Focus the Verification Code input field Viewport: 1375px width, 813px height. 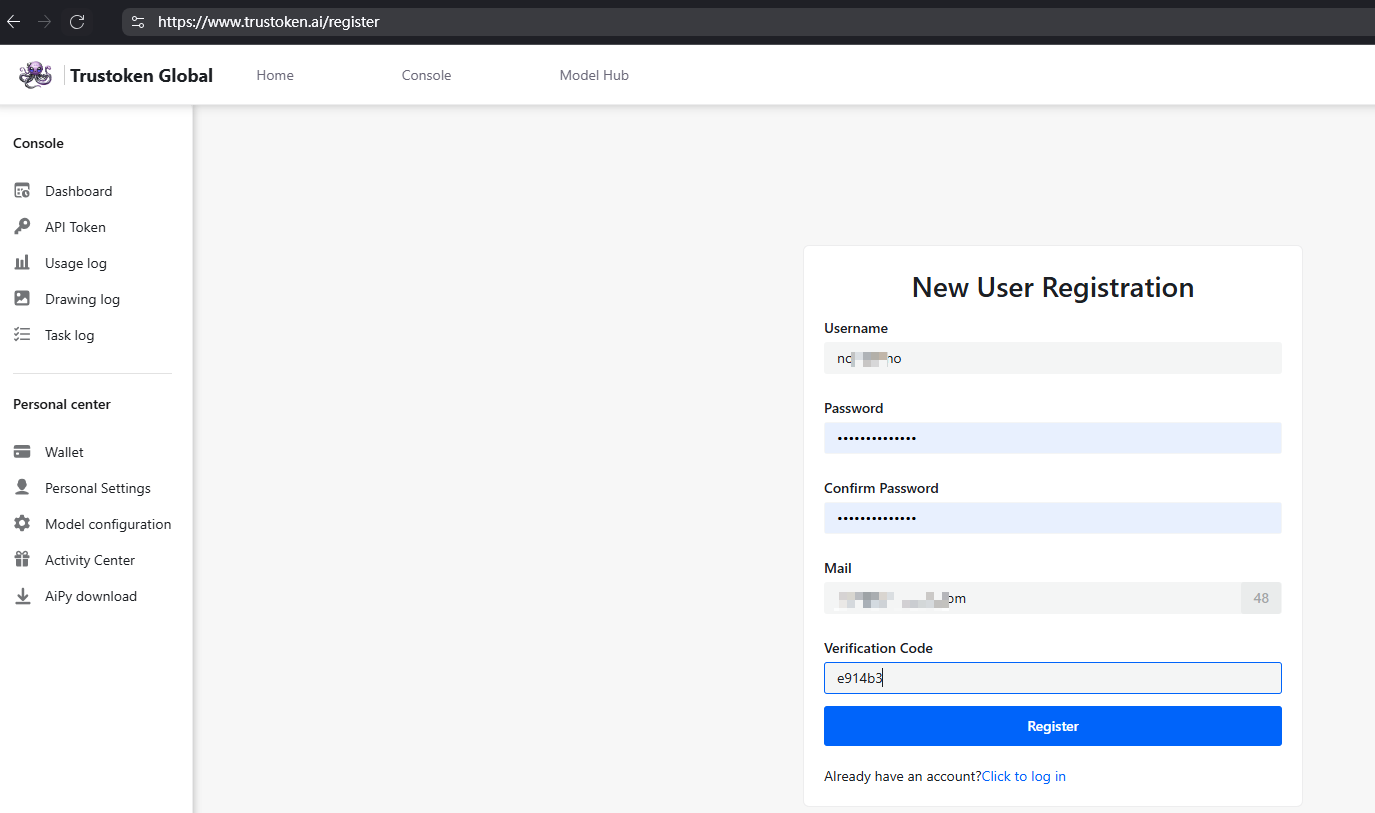click(x=1052, y=678)
